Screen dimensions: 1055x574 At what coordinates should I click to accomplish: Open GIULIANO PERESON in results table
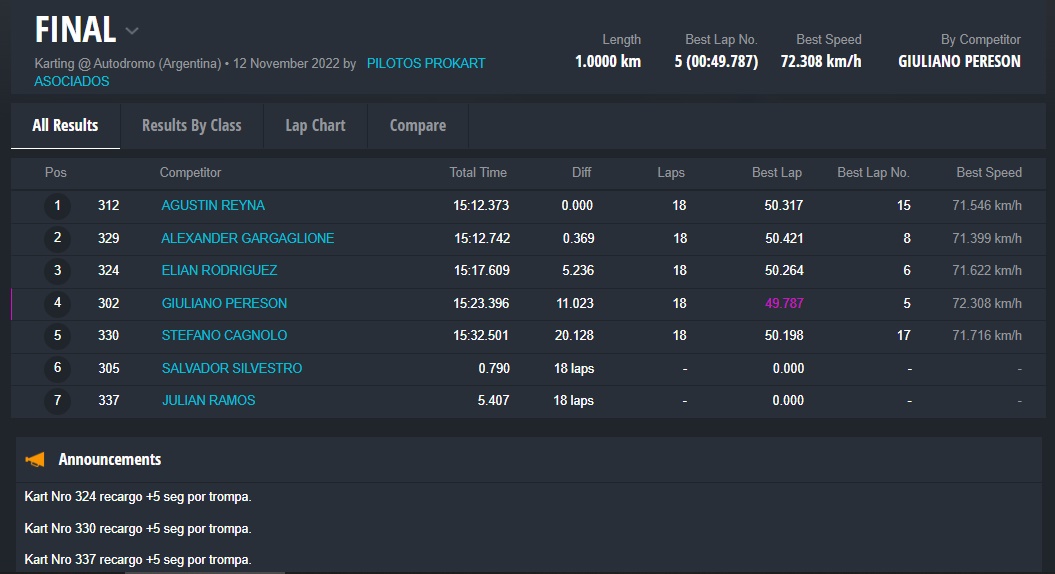tap(224, 303)
